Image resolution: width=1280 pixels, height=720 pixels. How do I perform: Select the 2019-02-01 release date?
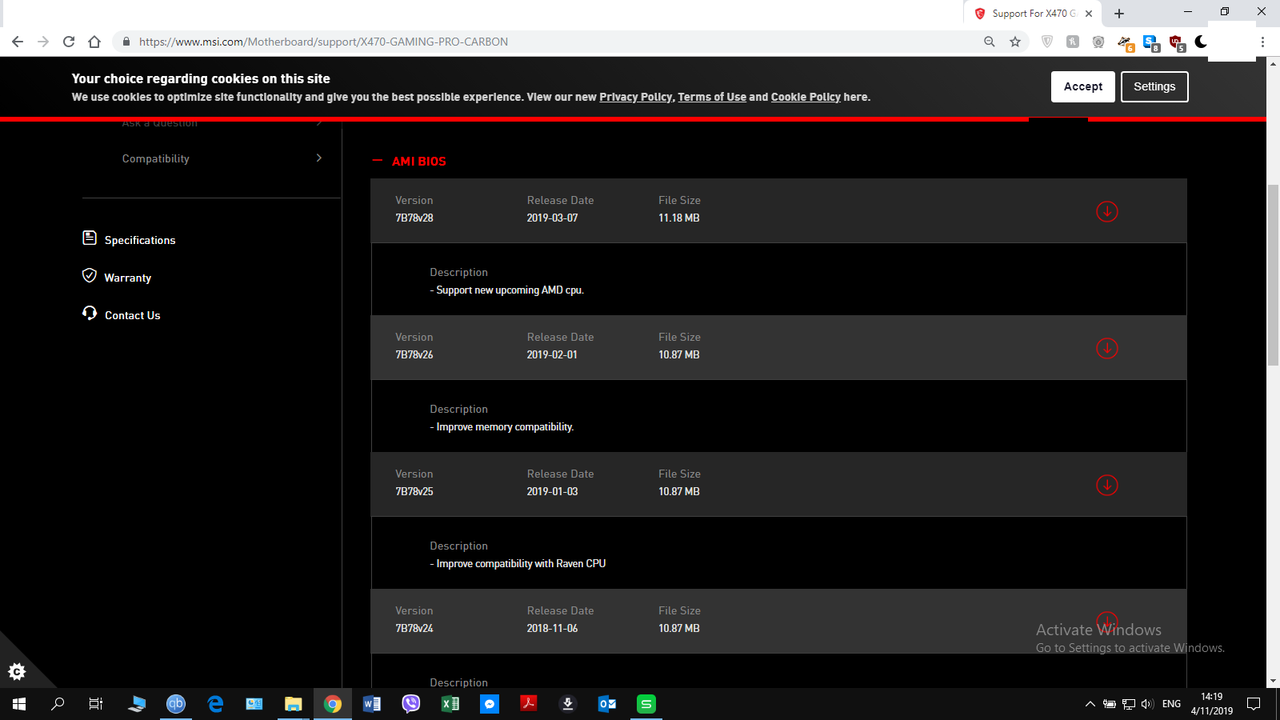click(552, 355)
